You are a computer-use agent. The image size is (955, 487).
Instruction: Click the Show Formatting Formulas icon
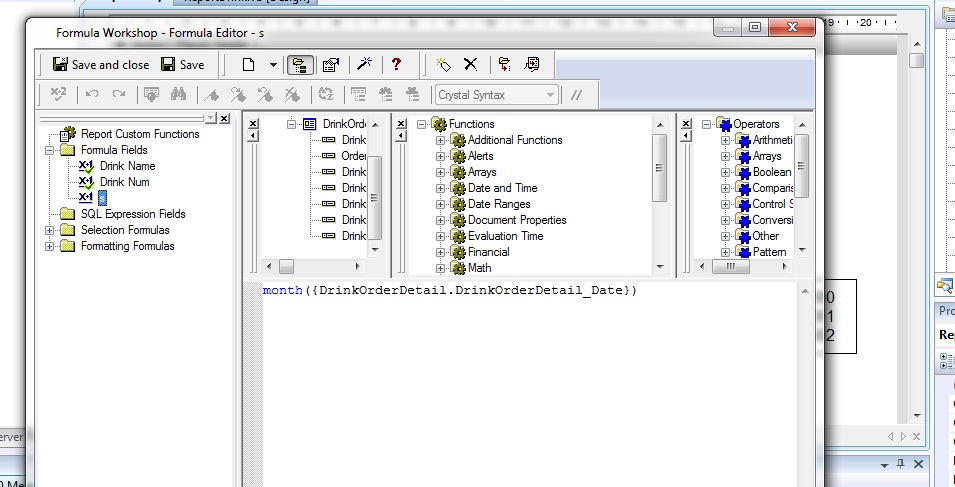pos(532,65)
